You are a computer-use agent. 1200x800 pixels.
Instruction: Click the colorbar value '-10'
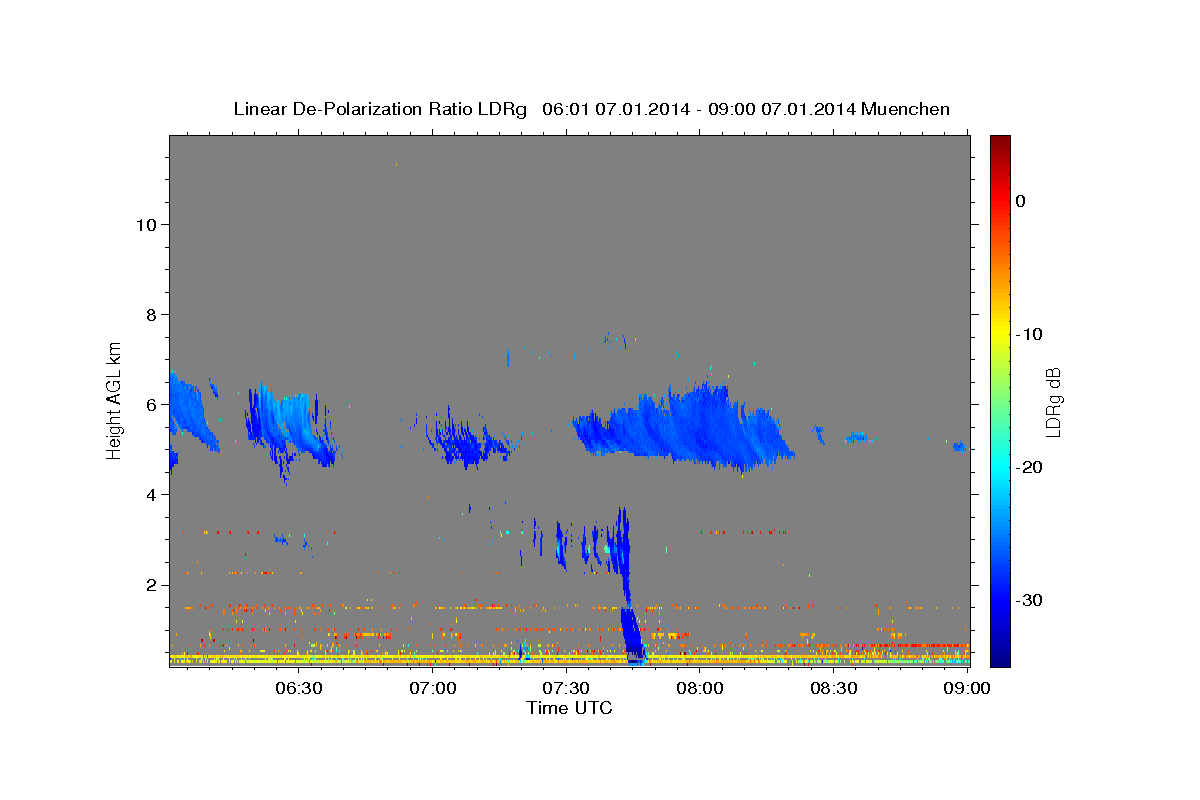coord(1029,334)
